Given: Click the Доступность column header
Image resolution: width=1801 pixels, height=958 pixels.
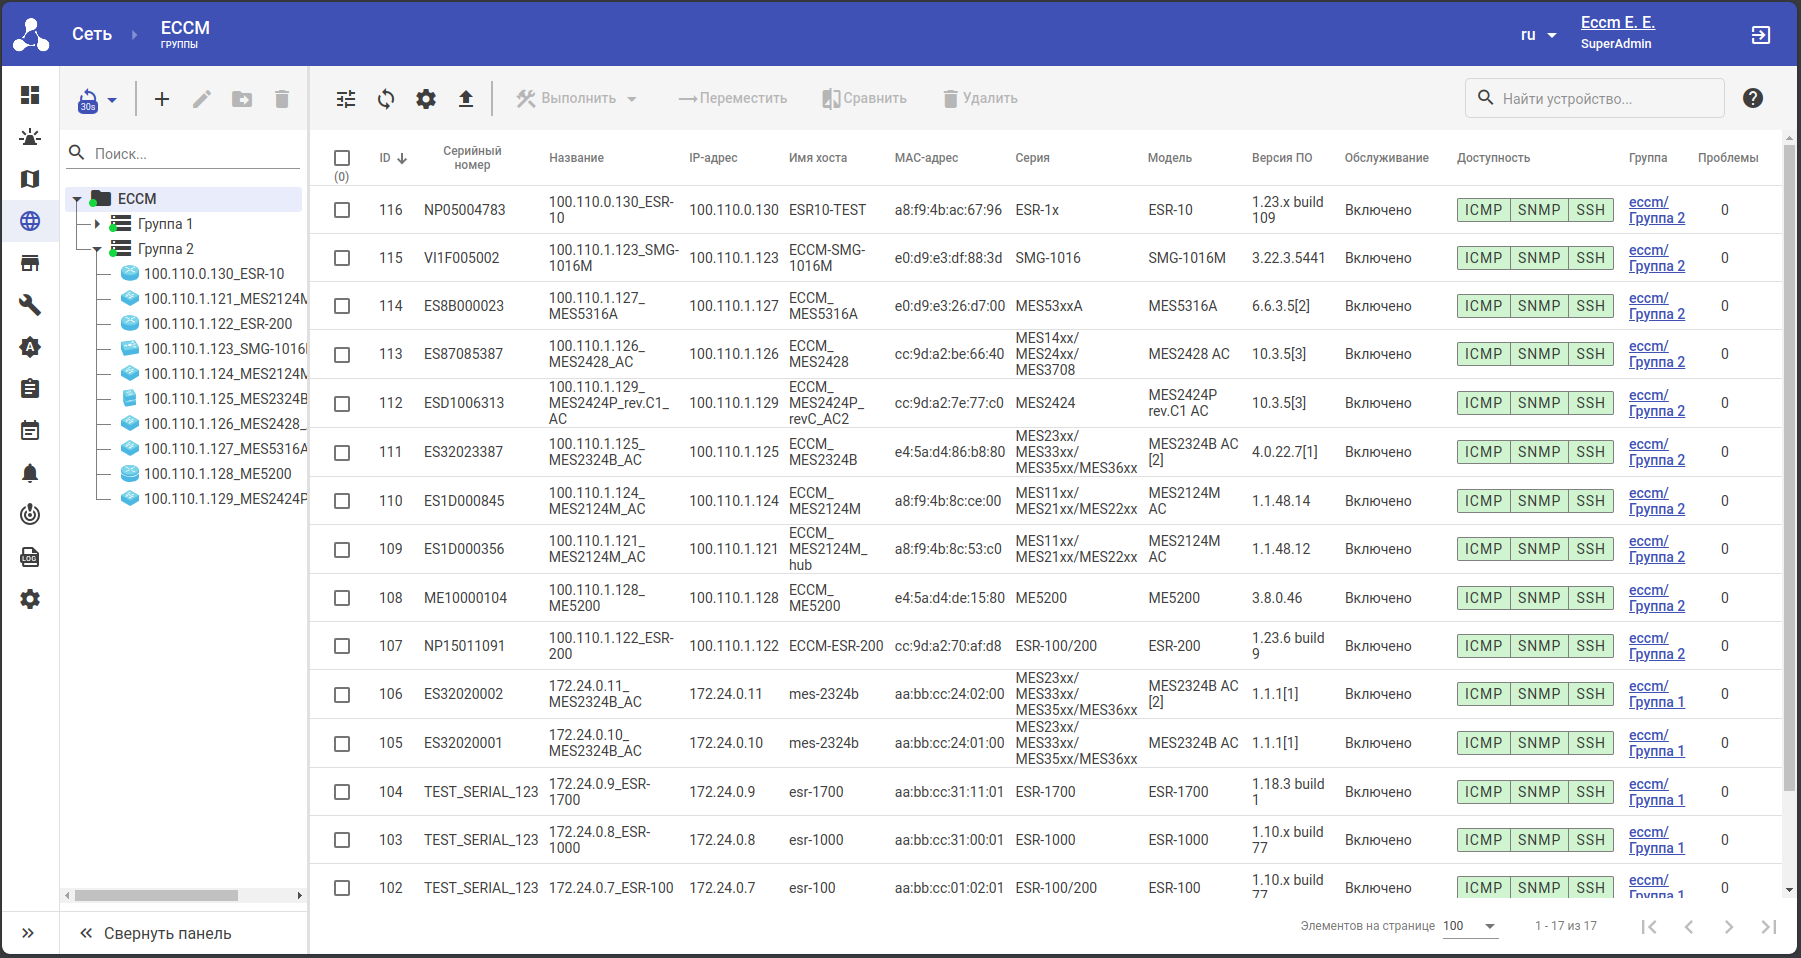Looking at the screenshot, I should 1493,158.
